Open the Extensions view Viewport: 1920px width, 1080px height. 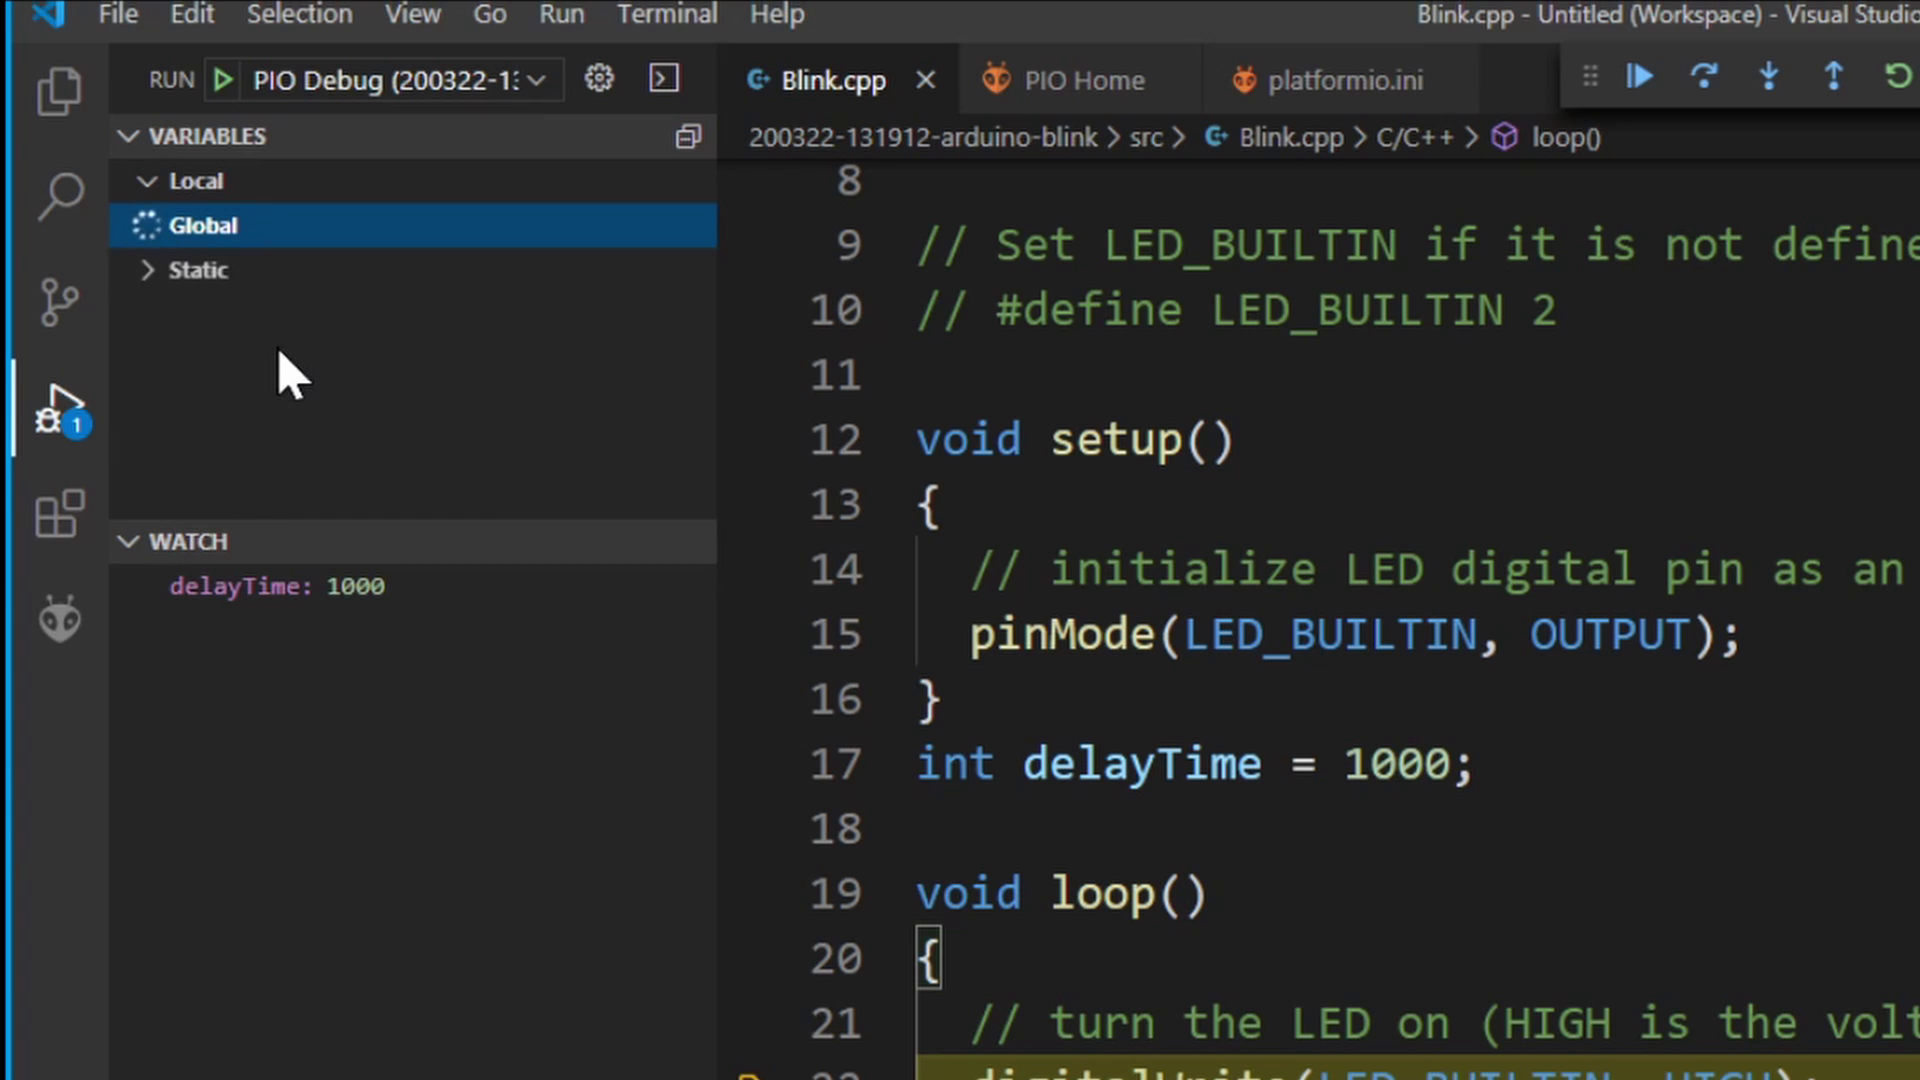60,514
